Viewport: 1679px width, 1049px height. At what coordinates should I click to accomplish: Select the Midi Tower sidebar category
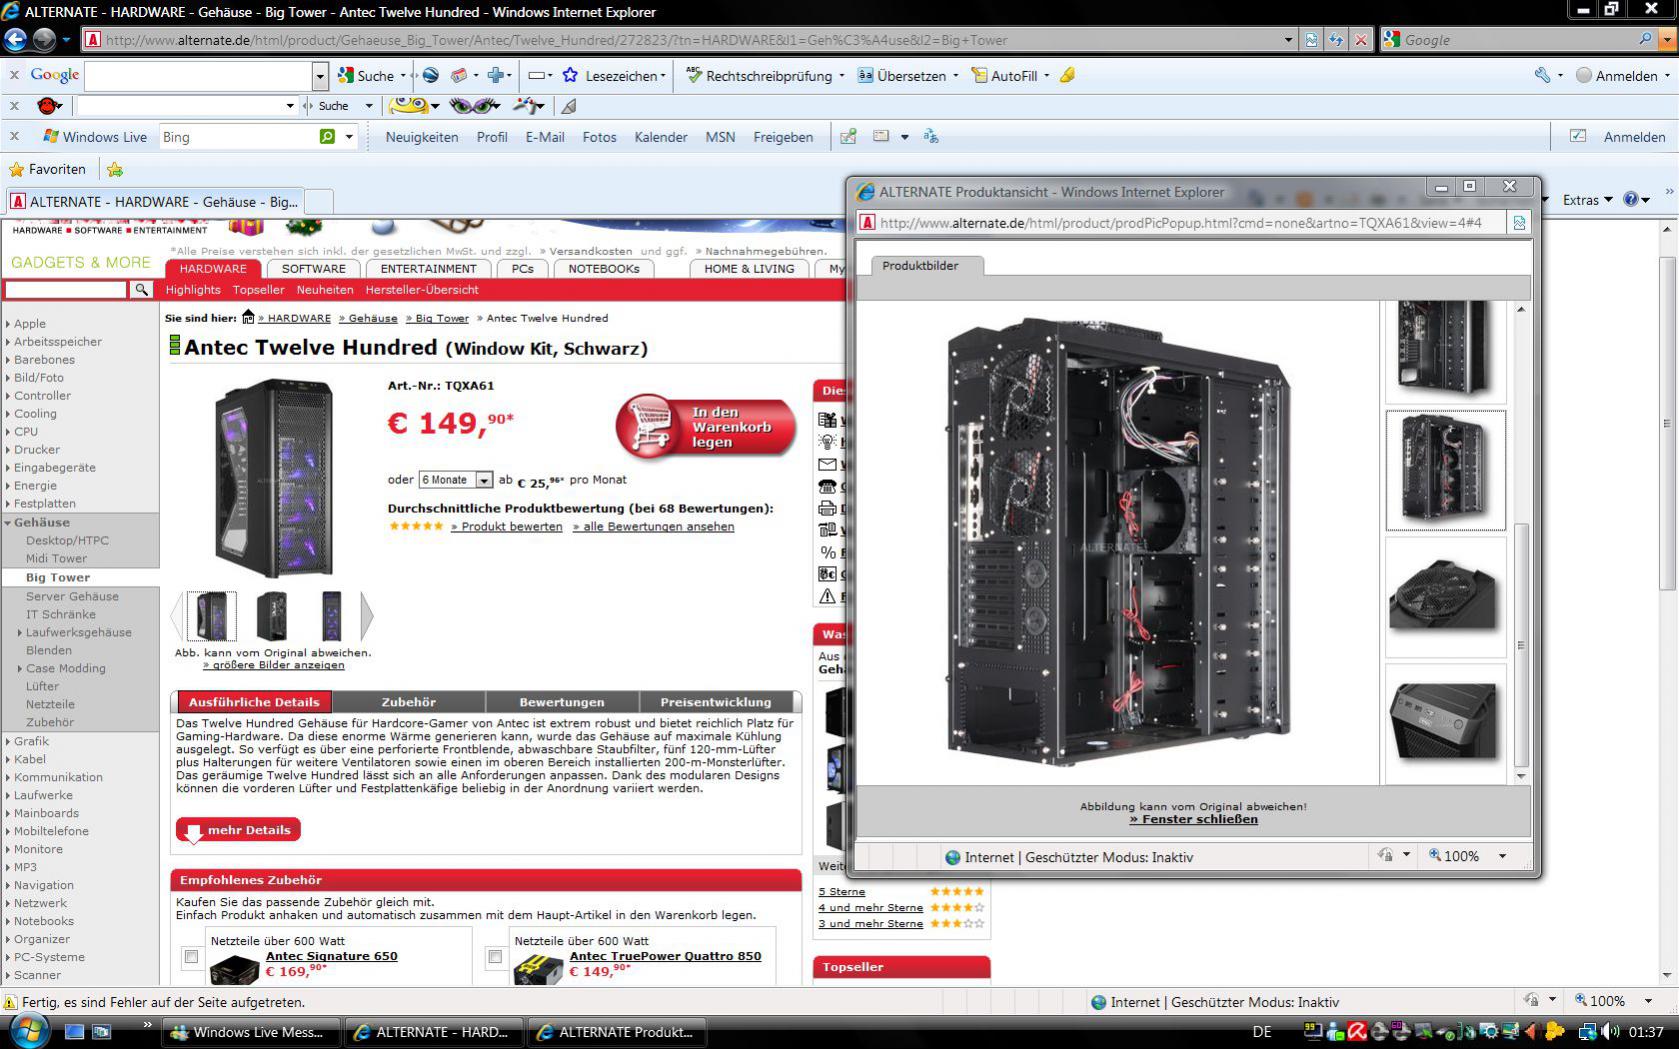56,558
